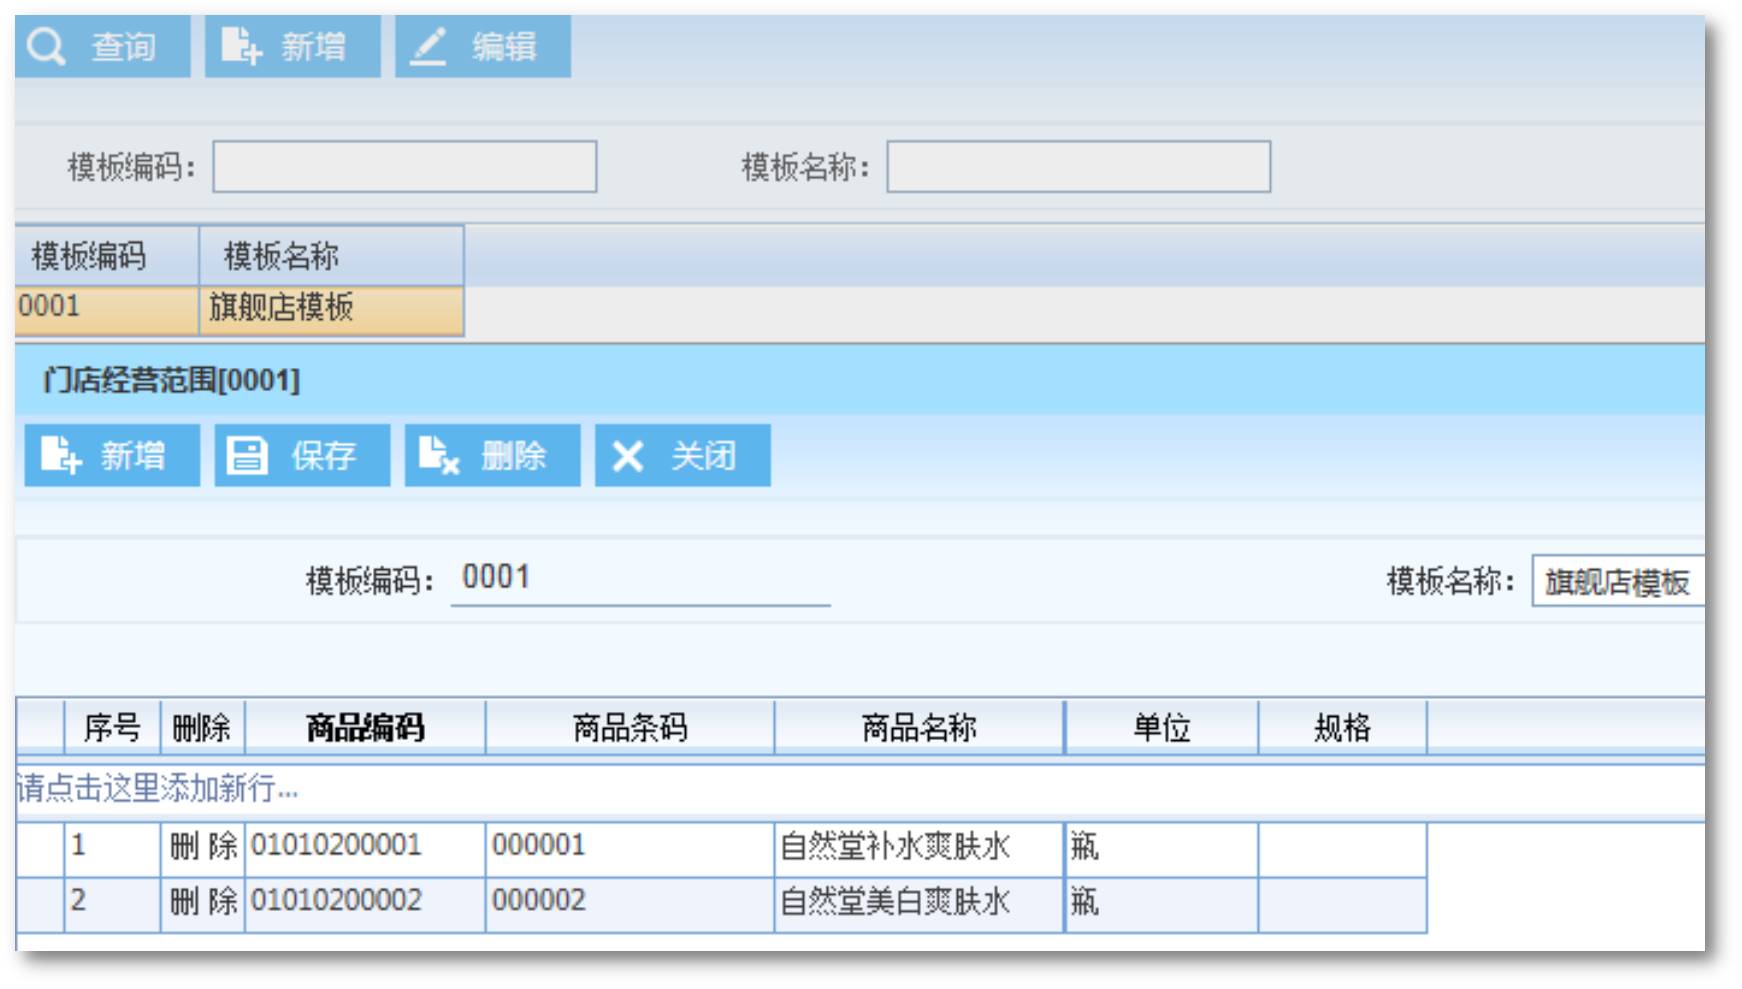Viewport: 1742px width, 989px height.
Task: Click the pencil icon on 编辑
Action: pyautogui.click(x=428, y=46)
